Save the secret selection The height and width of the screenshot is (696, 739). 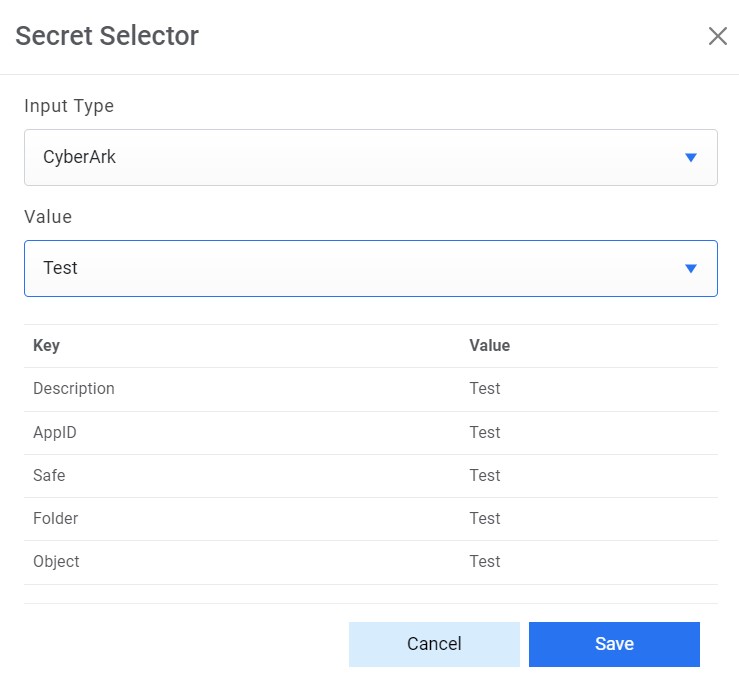(614, 644)
